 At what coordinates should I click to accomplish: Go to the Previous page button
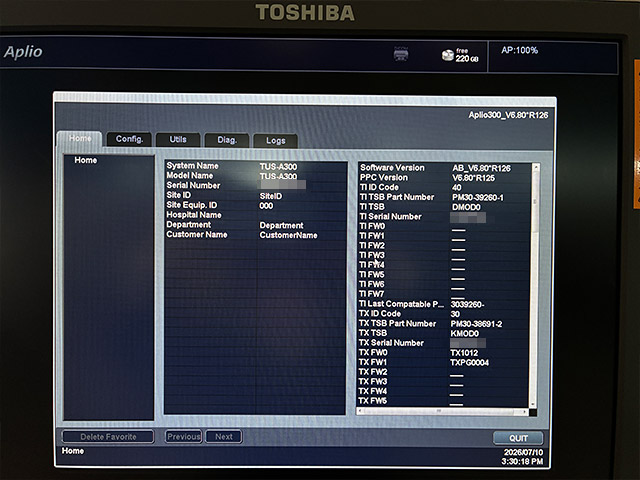pyautogui.click(x=184, y=437)
